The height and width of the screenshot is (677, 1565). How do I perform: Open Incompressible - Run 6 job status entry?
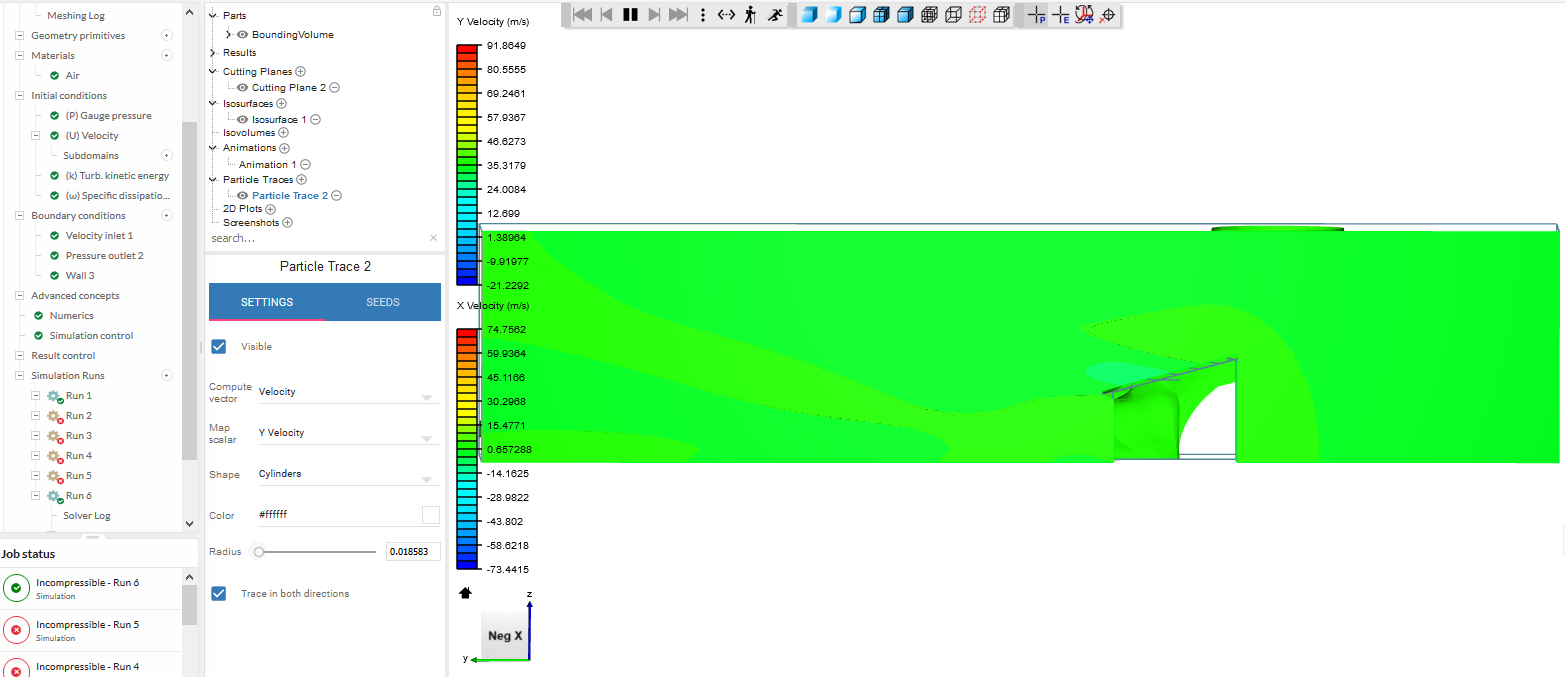pos(91,588)
